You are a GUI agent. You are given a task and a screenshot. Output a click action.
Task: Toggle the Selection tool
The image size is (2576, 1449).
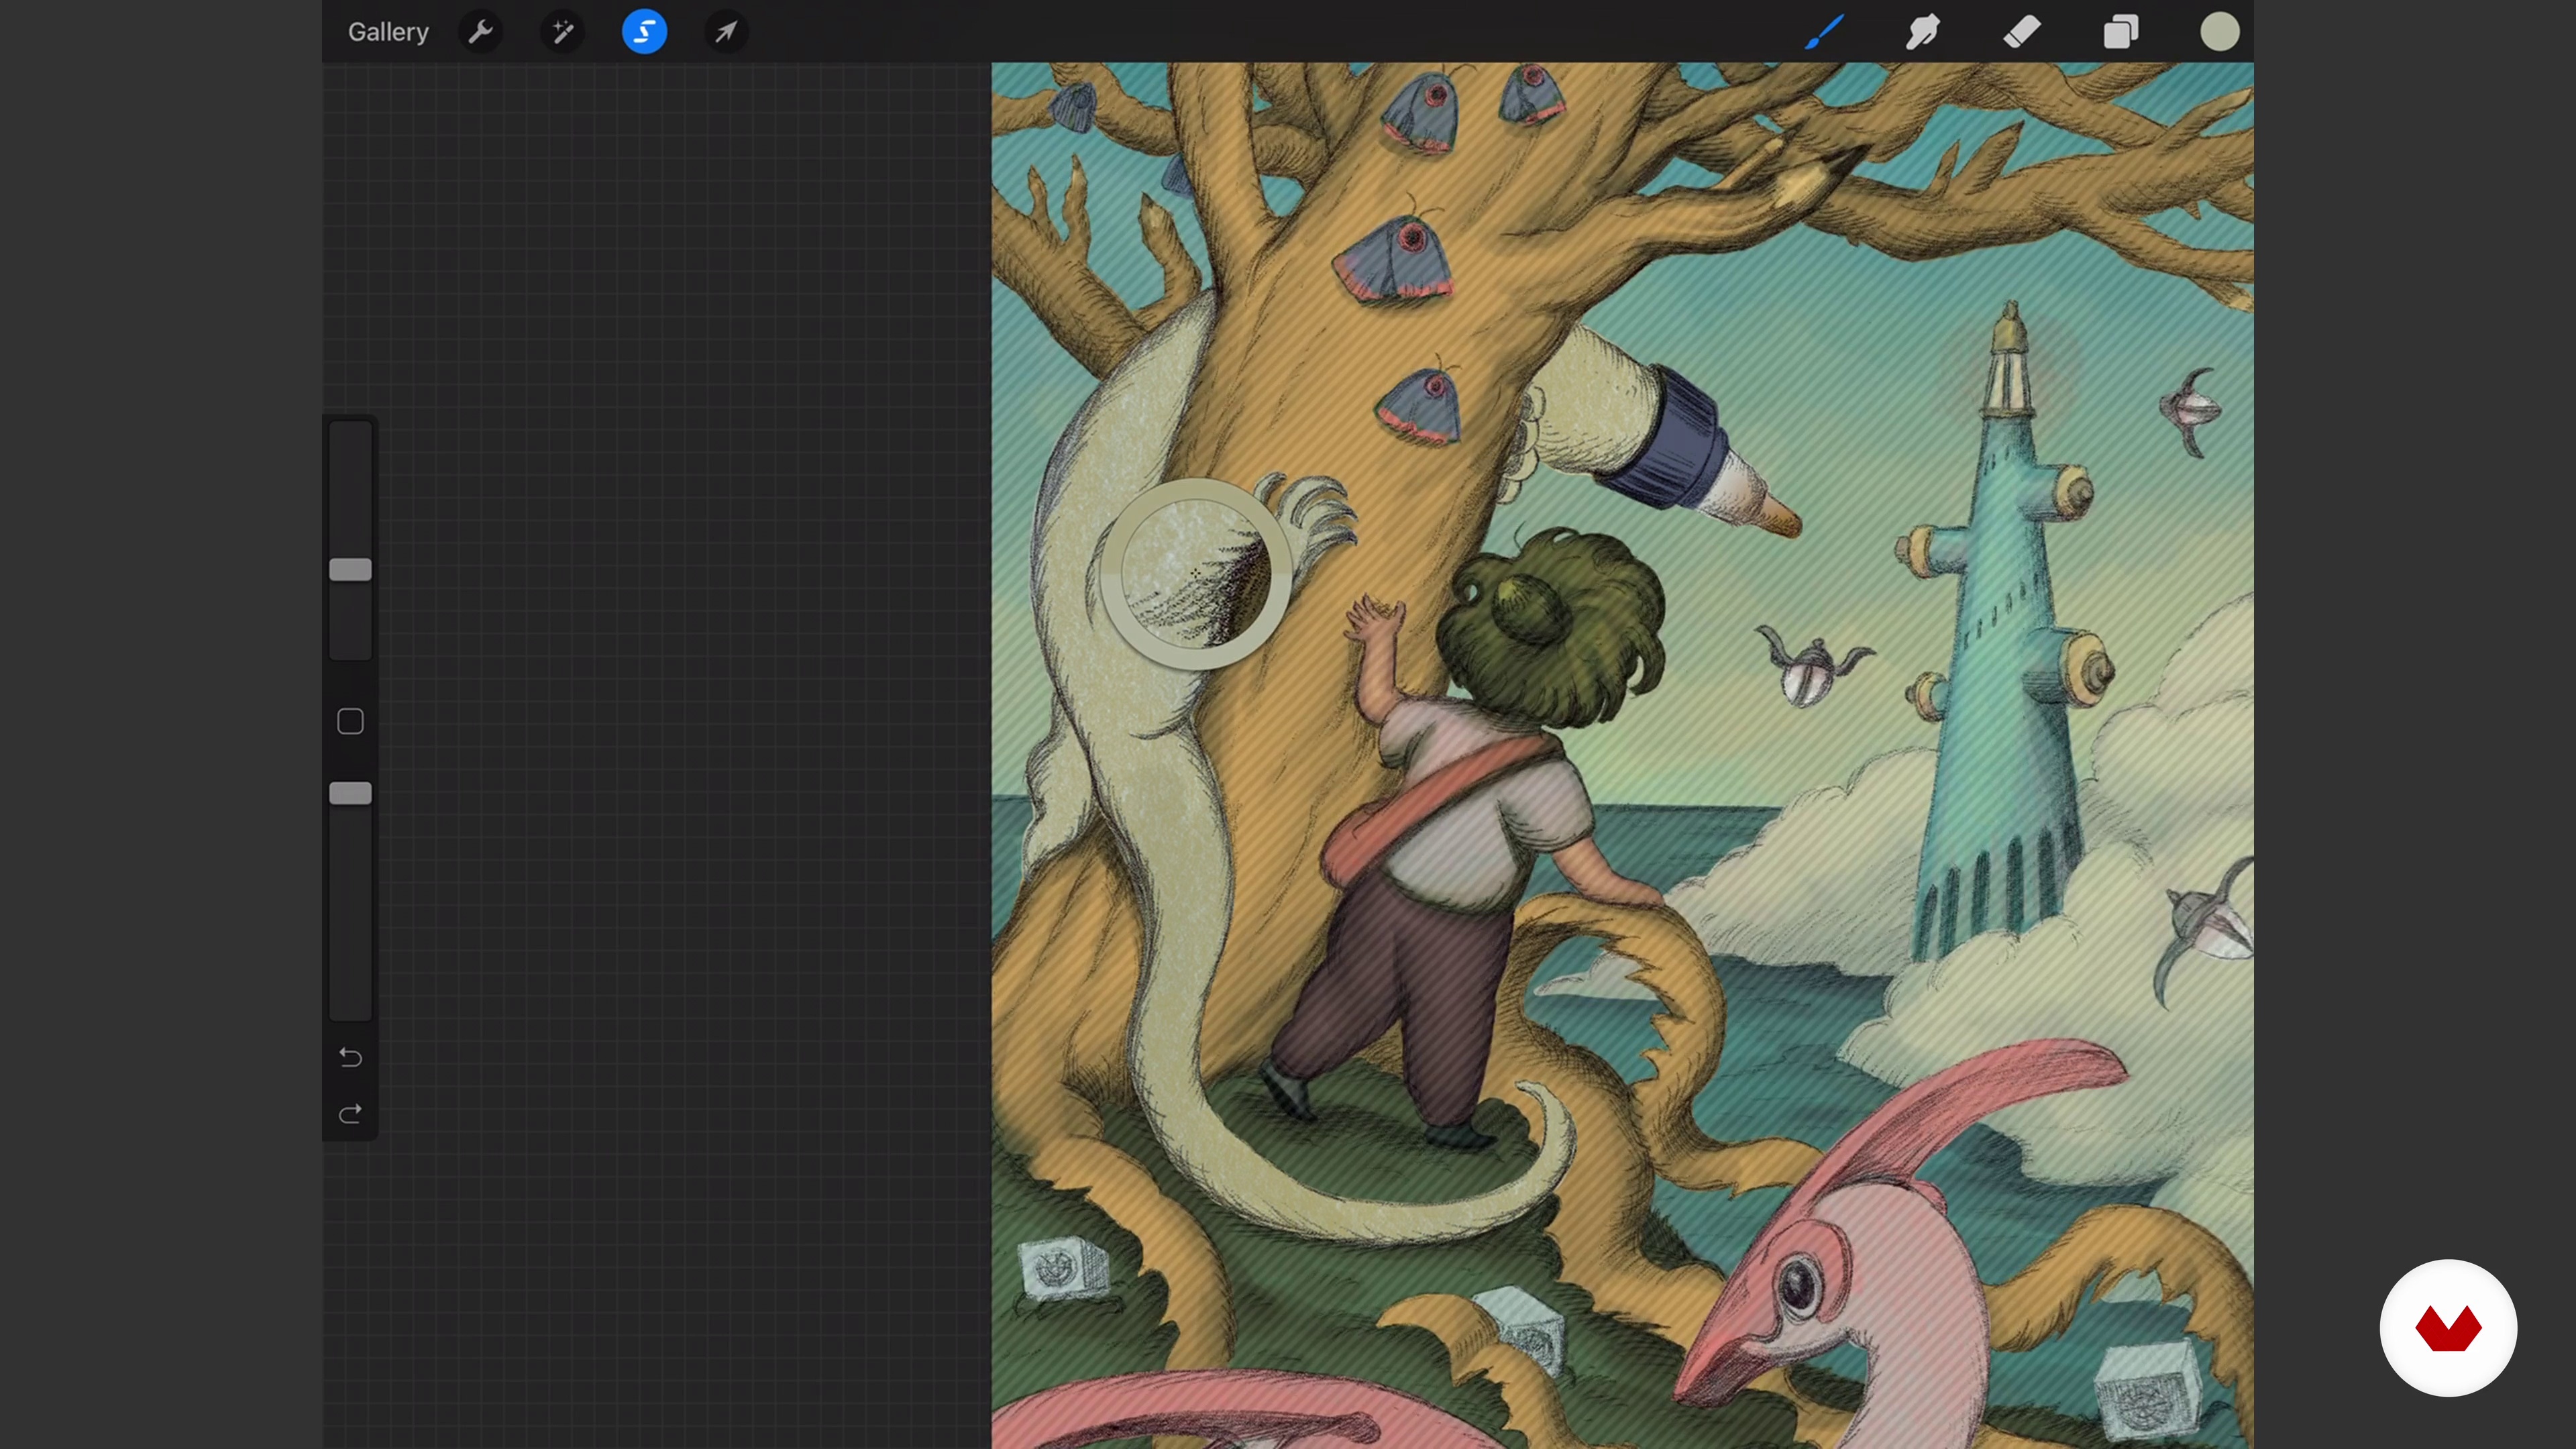point(645,32)
